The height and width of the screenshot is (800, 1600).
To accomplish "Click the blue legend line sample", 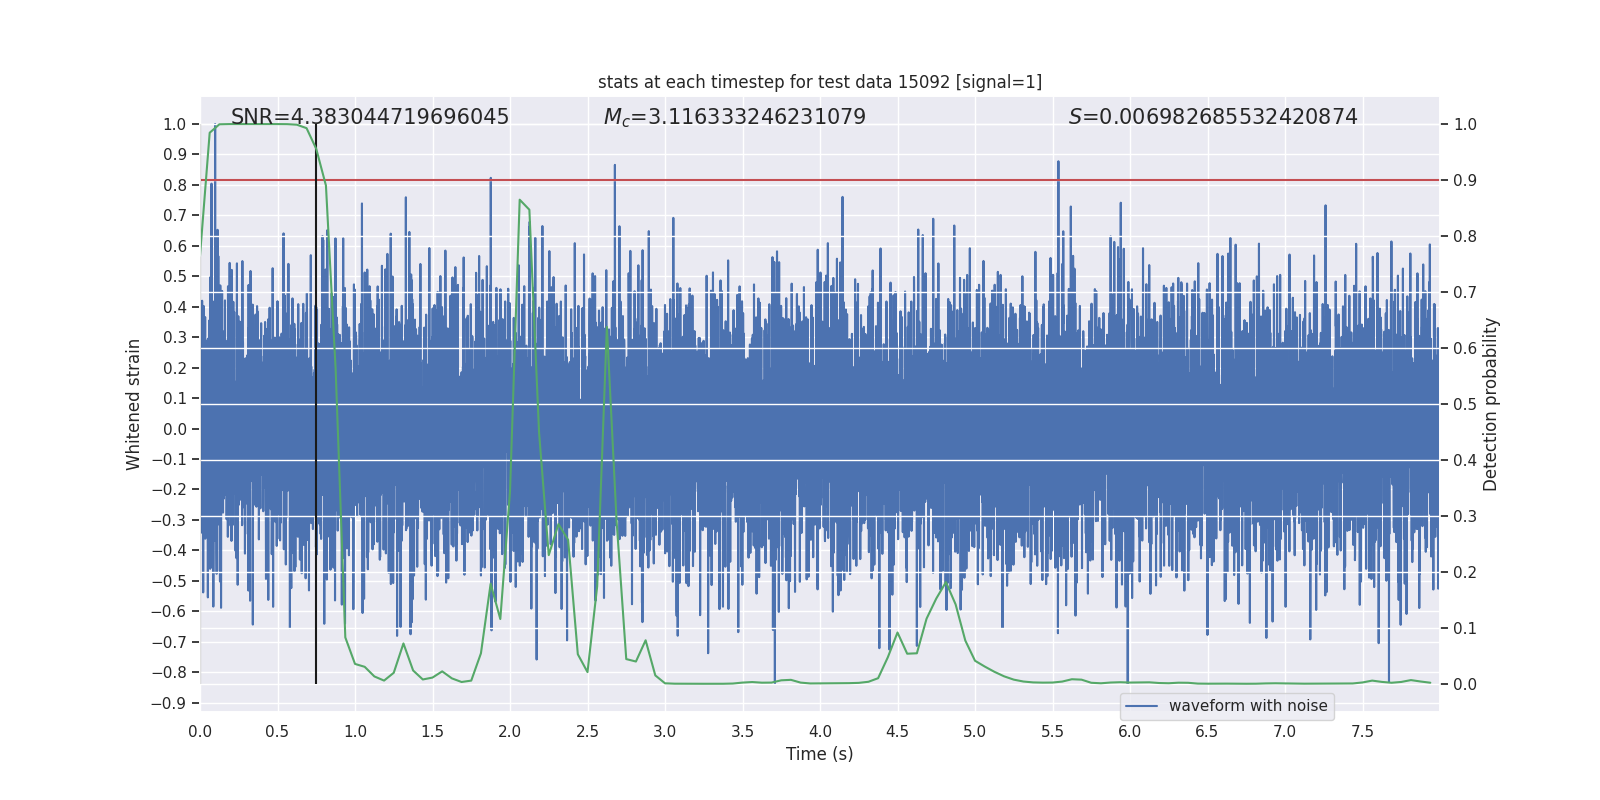I will (1142, 706).
